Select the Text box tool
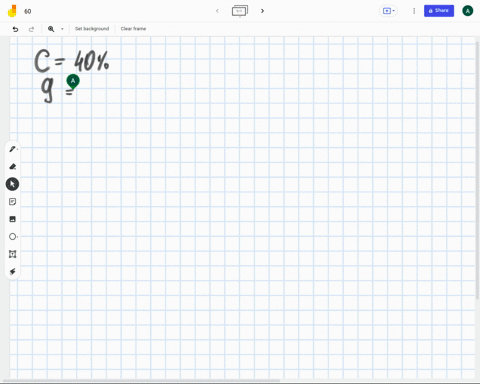Screen dimensions: 480x384 pyautogui.click(x=12, y=254)
